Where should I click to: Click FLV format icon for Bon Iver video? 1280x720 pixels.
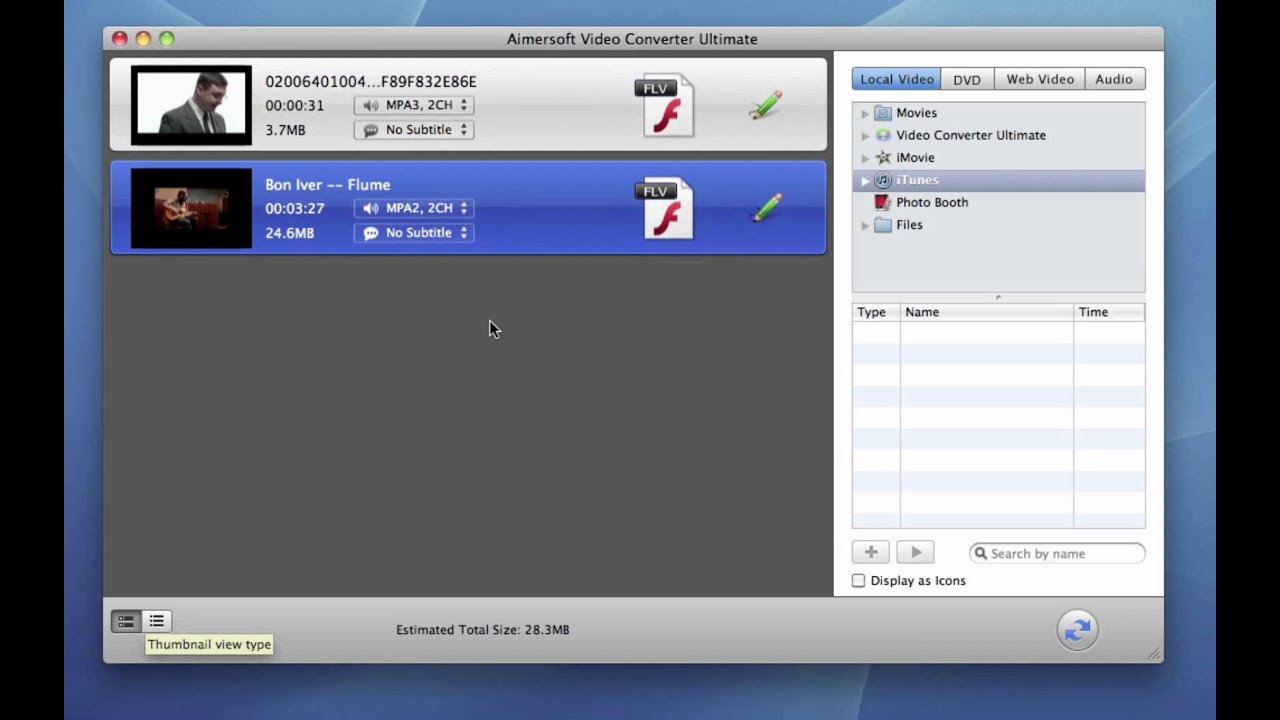(665, 208)
